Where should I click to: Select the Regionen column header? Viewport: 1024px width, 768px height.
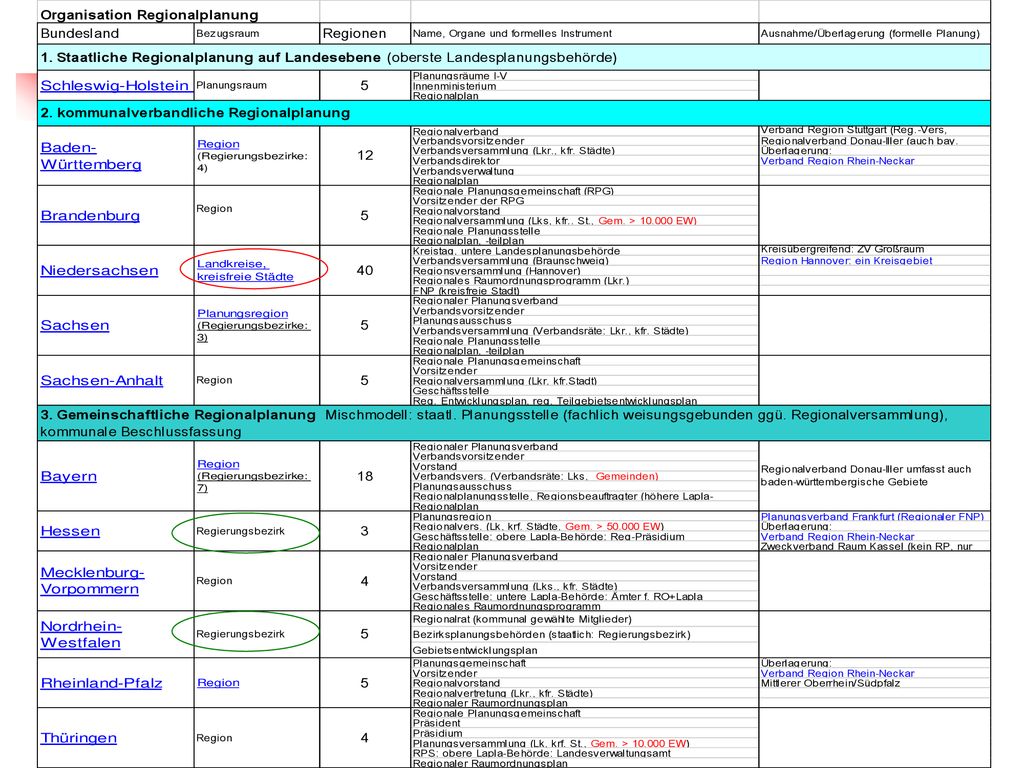355,33
